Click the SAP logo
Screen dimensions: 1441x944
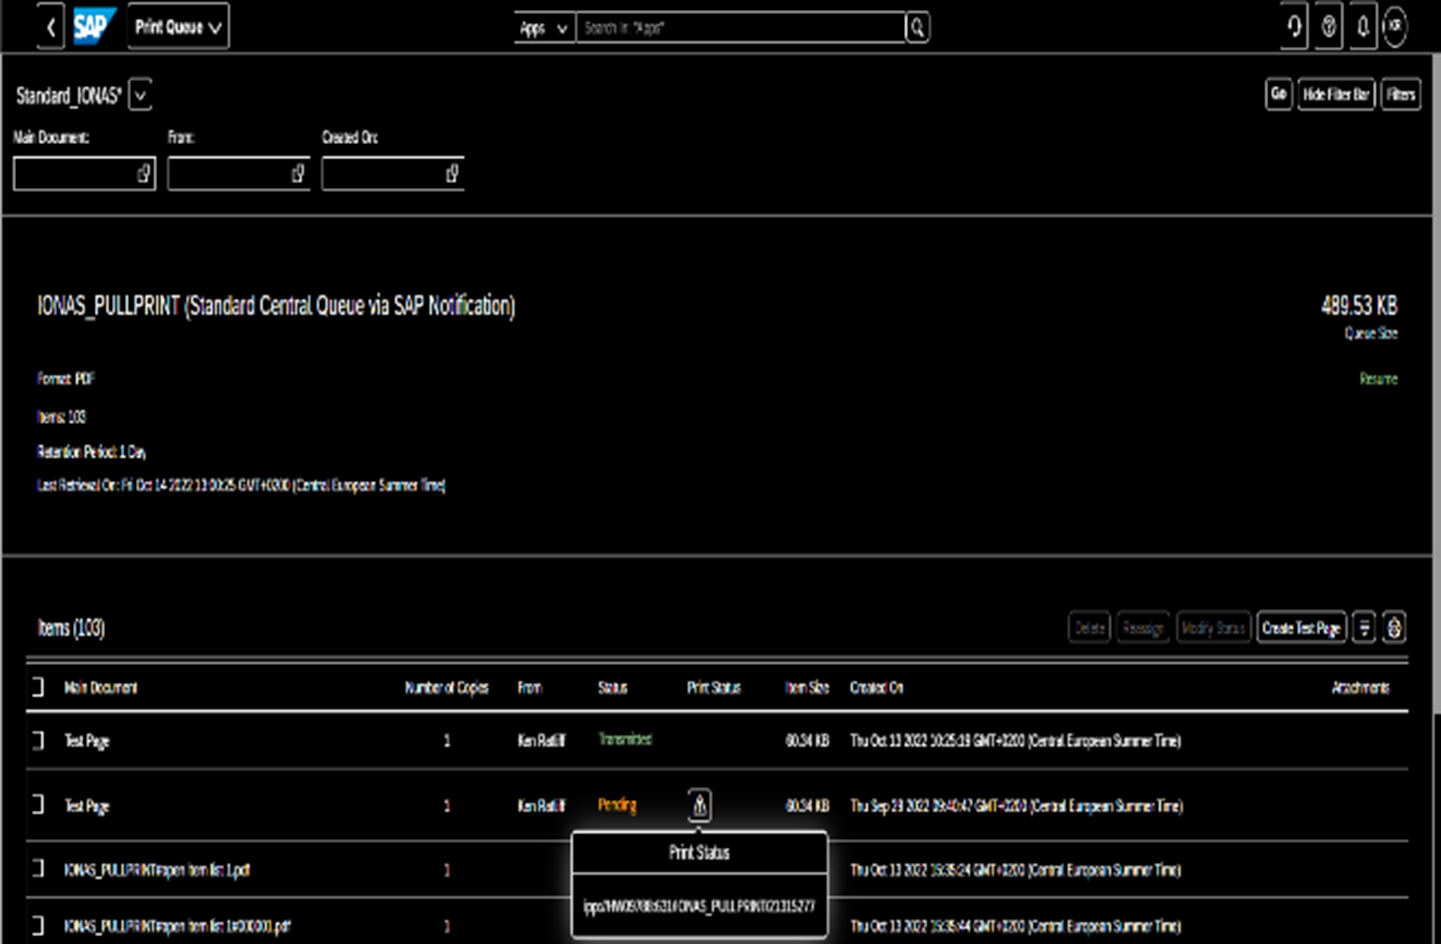93,27
